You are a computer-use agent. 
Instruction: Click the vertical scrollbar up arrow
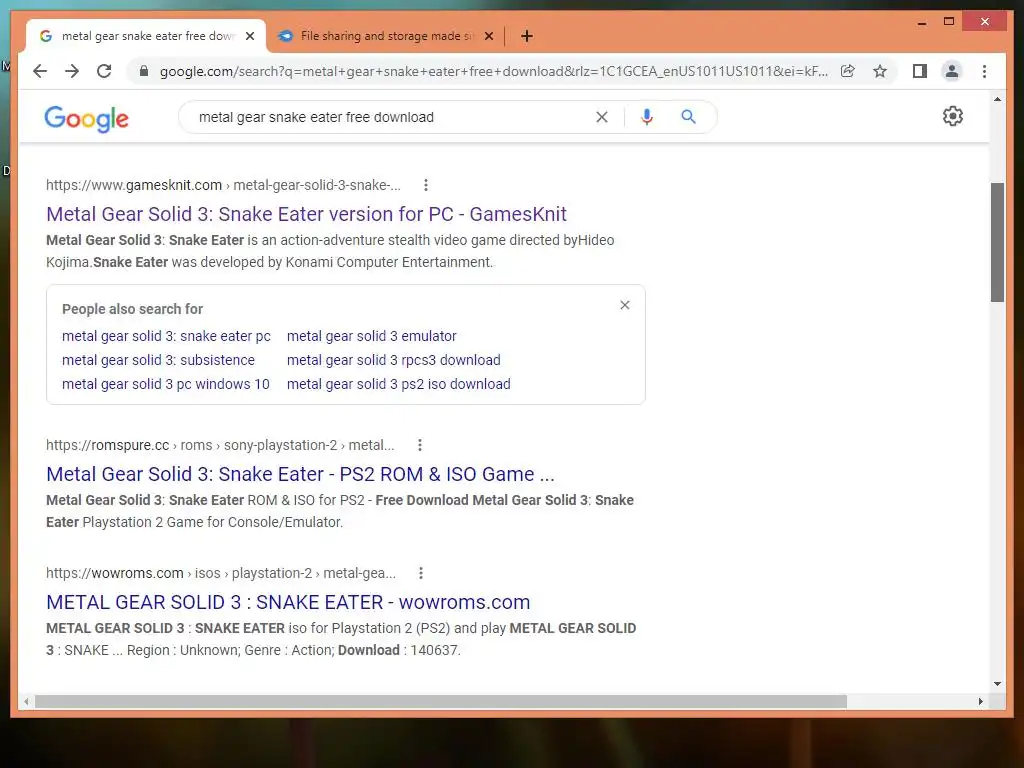point(997,100)
